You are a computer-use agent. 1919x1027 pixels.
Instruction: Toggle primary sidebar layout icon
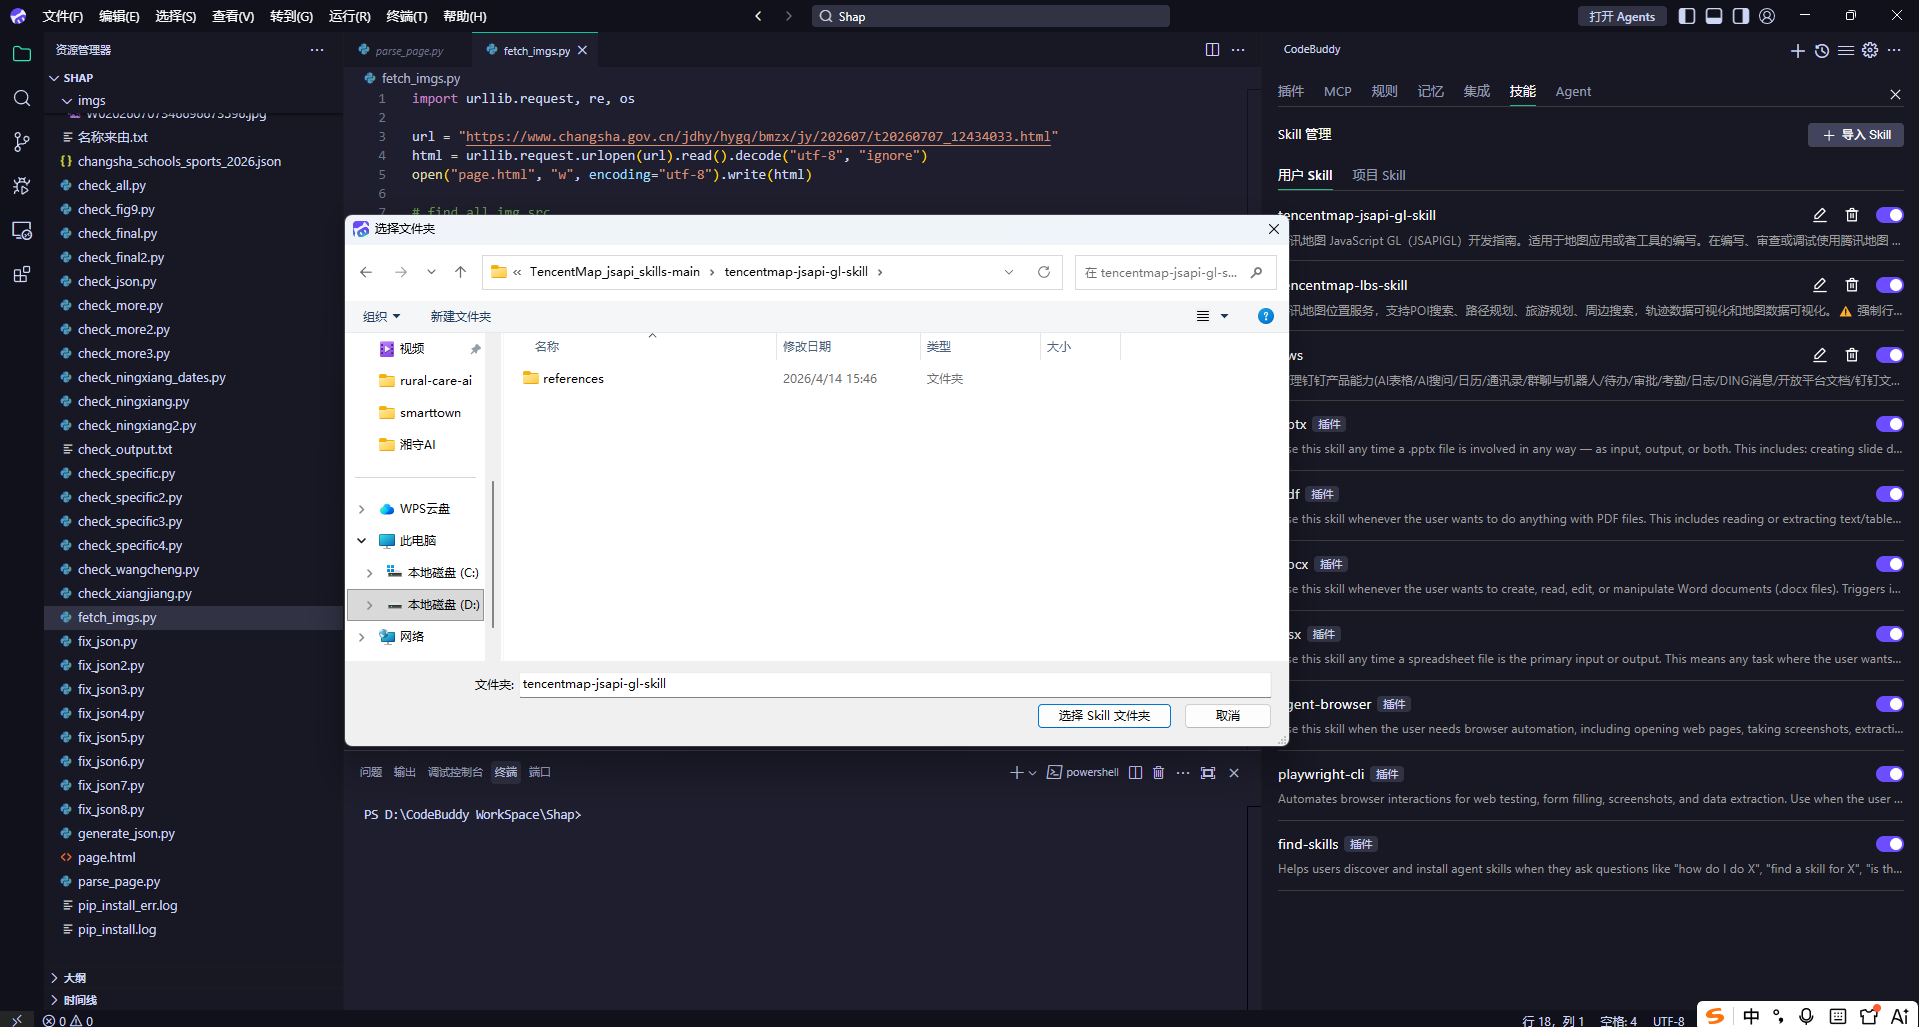(1687, 16)
